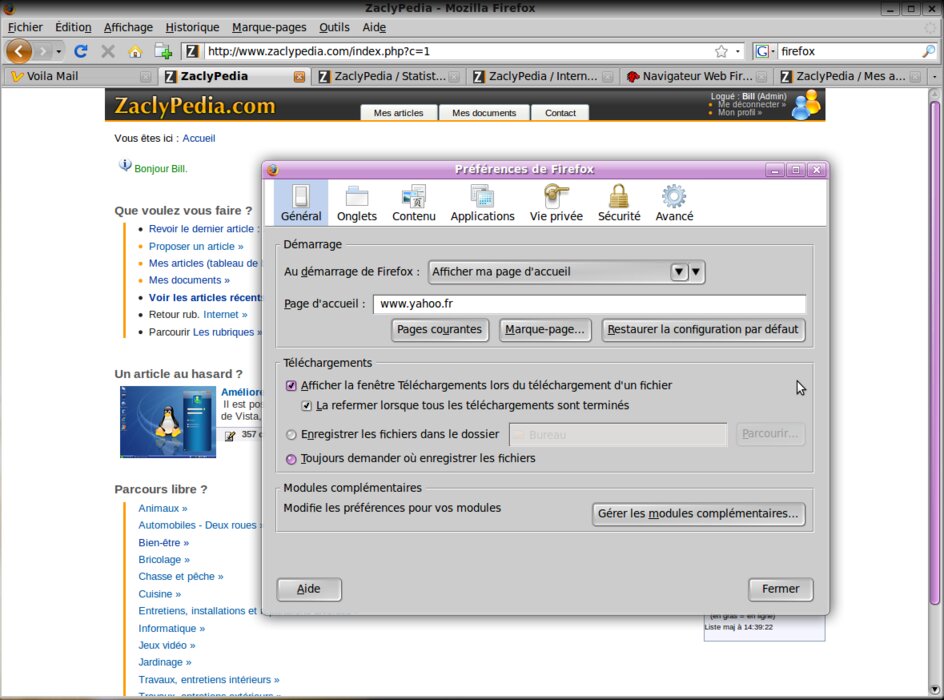Open the Onglets preferences panel
The height and width of the screenshot is (700, 944).
tap(357, 202)
